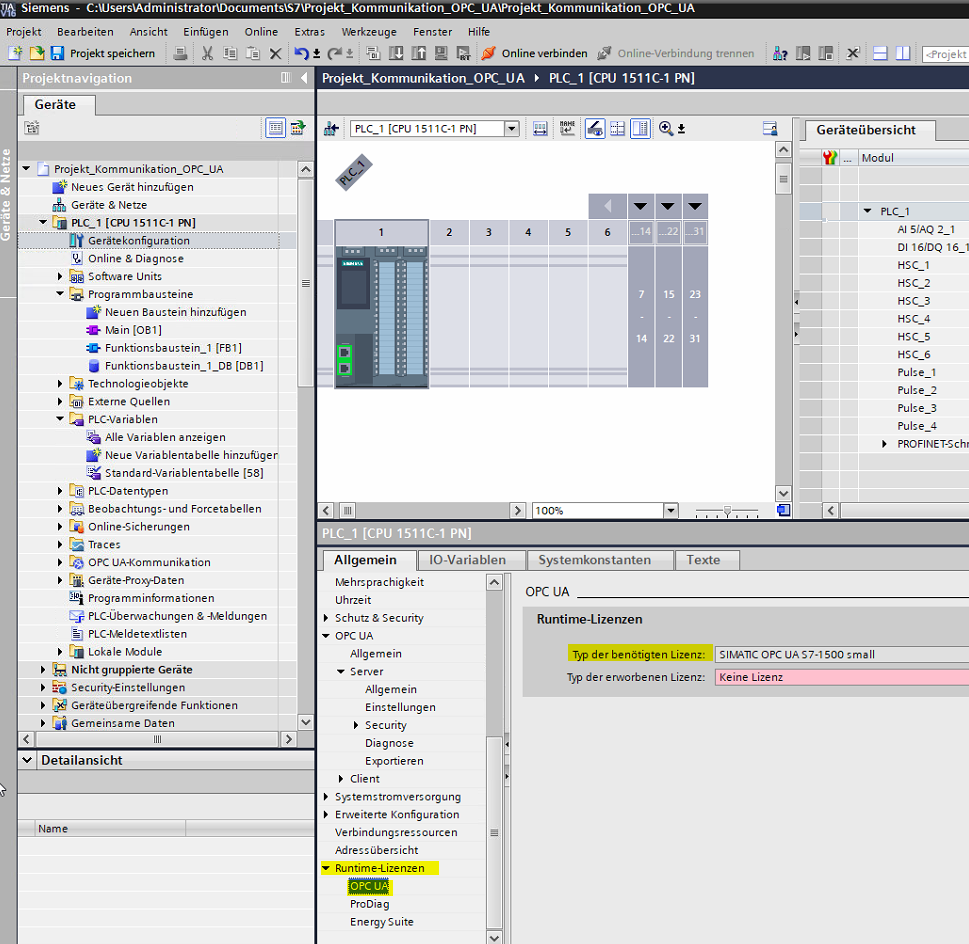Split editor area vertically
Screen dimensions: 969x944
903,54
